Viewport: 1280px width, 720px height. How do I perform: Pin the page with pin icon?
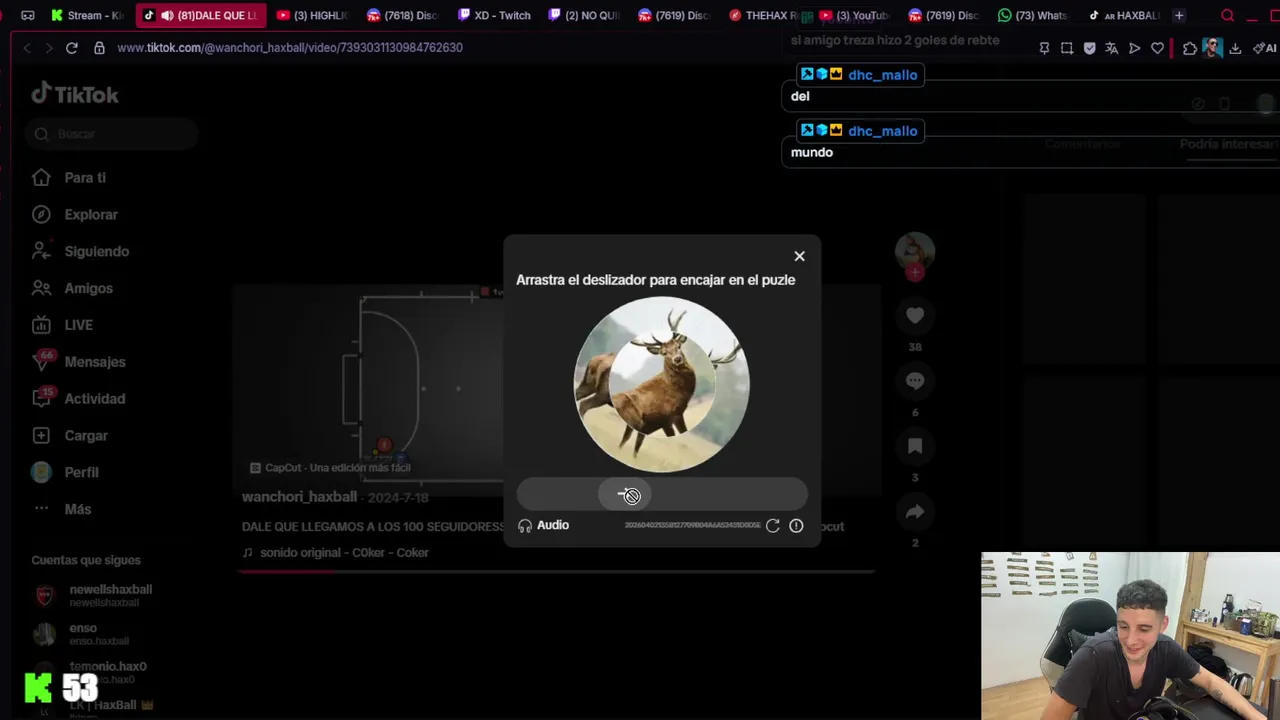[1044, 48]
